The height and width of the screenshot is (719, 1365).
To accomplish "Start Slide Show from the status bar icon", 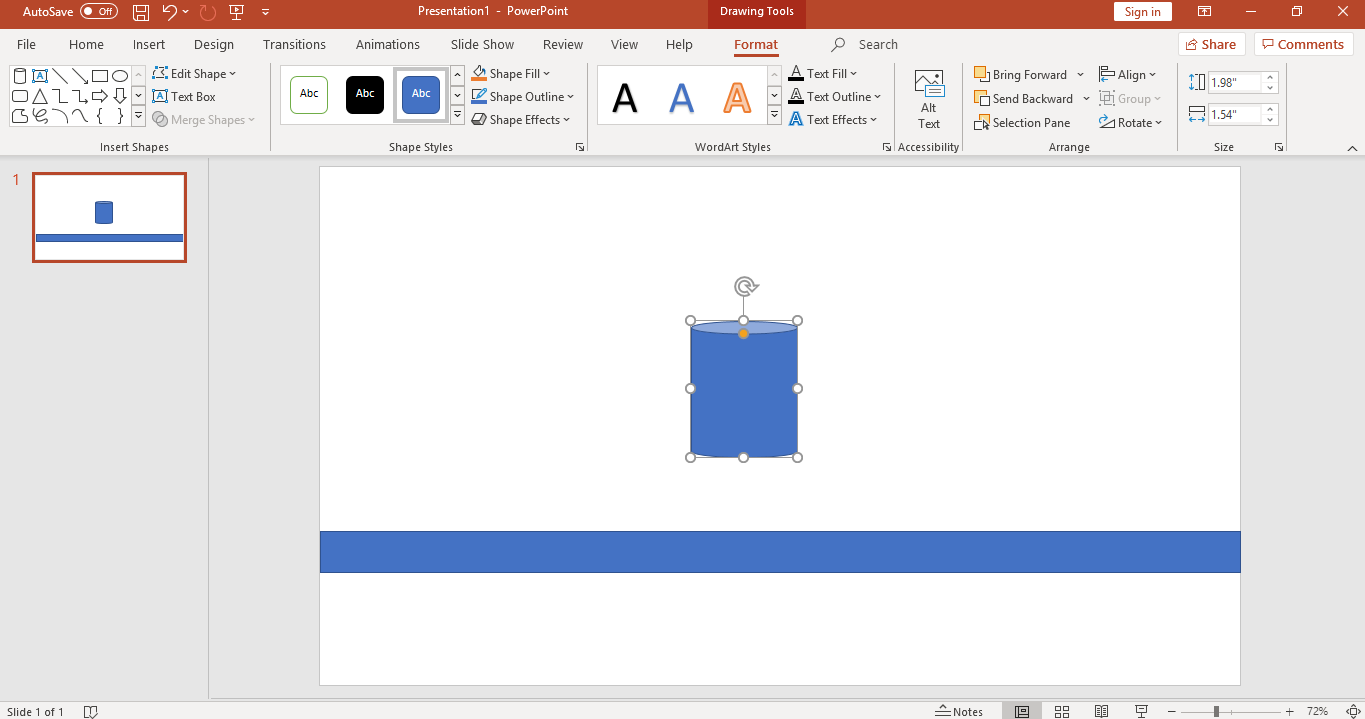I will coord(1141,711).
